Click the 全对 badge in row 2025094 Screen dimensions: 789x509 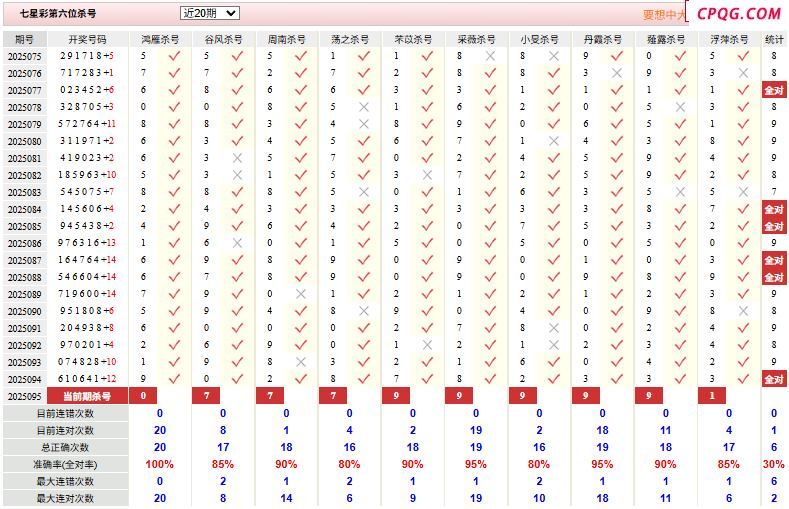coord(774,379)
